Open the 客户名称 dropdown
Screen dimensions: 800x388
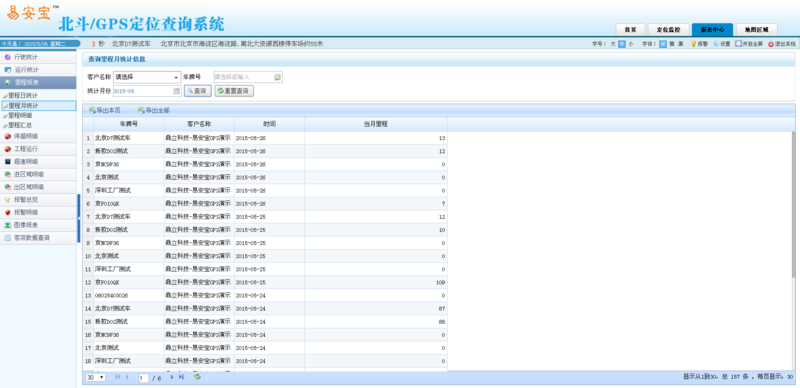tap(147, 77)
